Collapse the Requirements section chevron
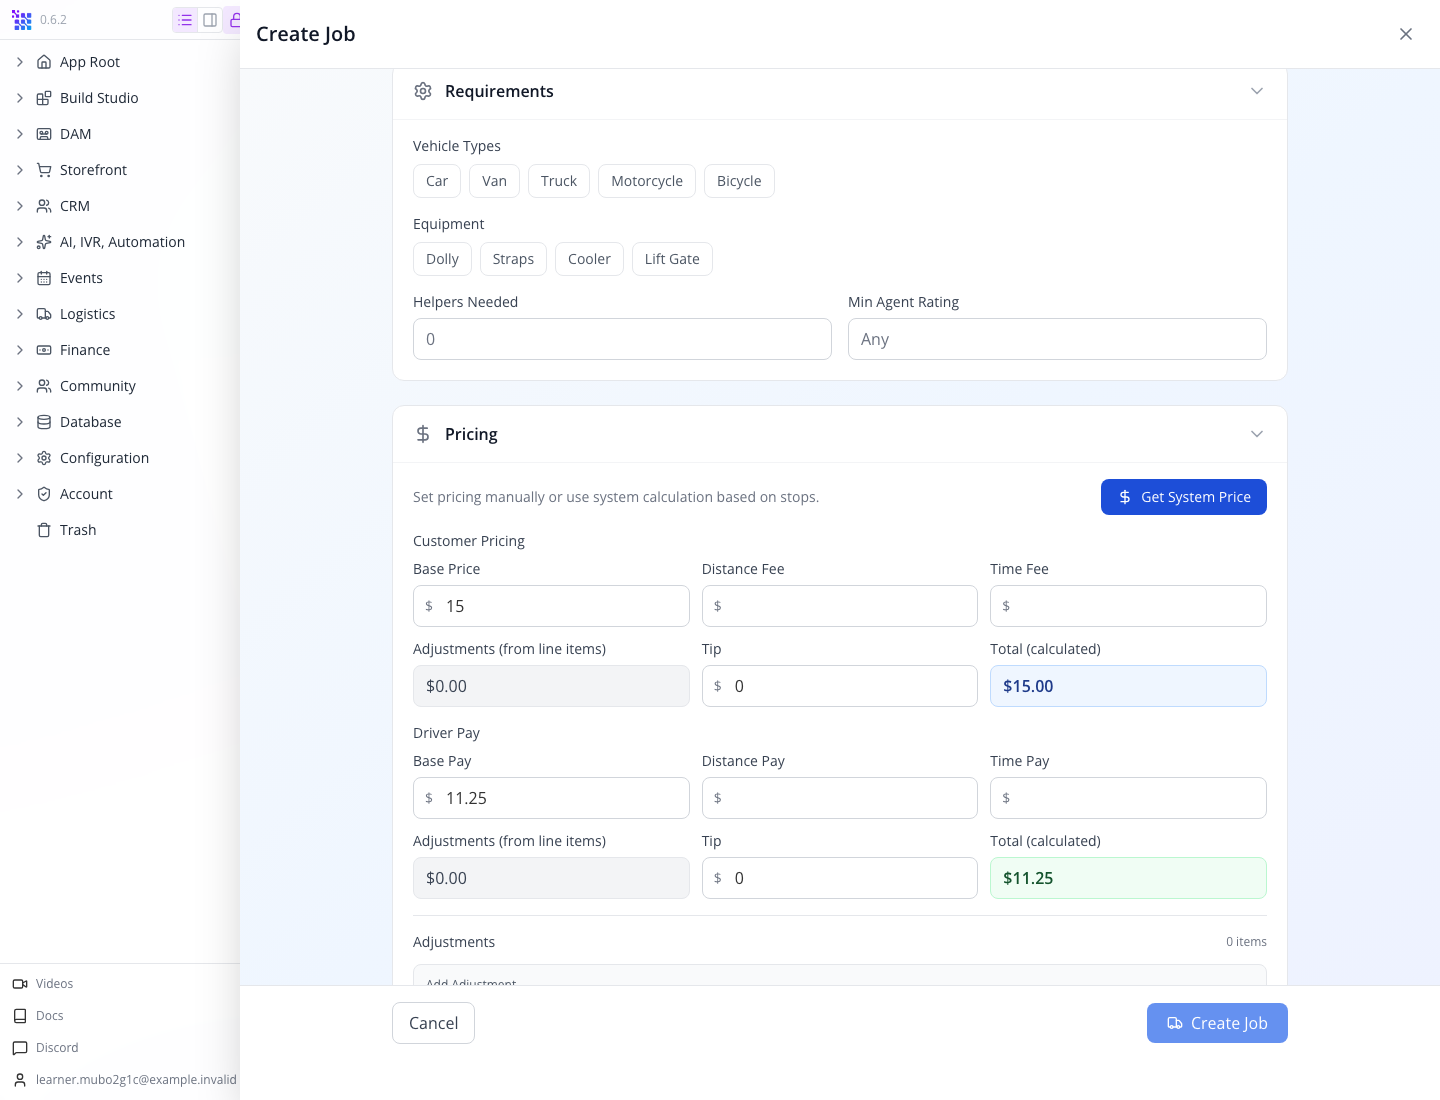This screenshot has width=1440, height=1100. coord(1257,91)
